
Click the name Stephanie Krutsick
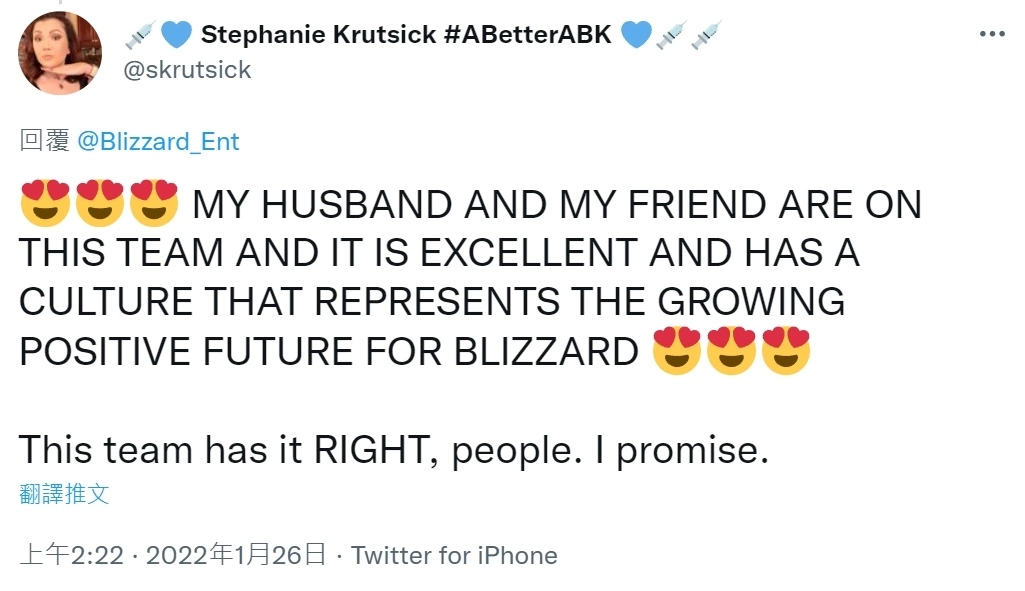(x=319, y=35)
